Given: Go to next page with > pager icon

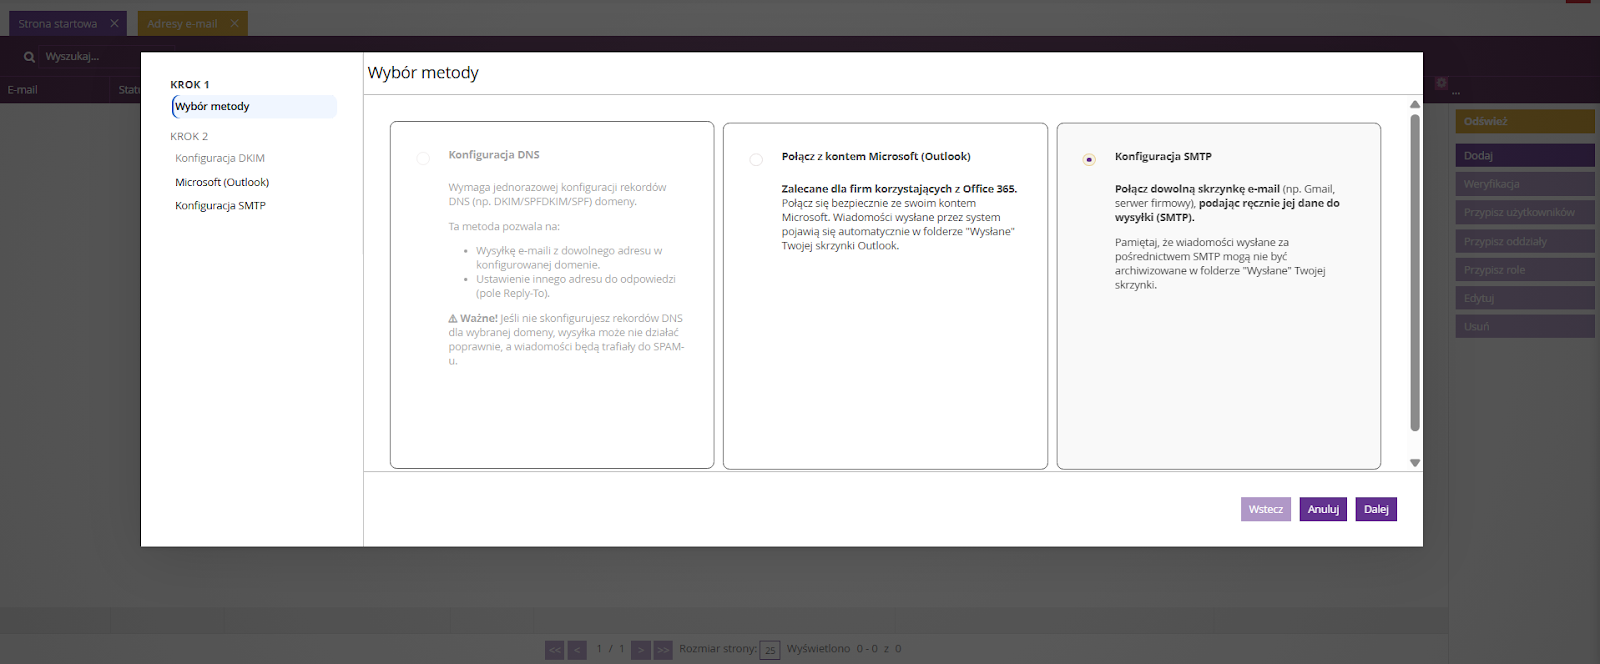Looking at the screenshot, I should coord(641,650).
